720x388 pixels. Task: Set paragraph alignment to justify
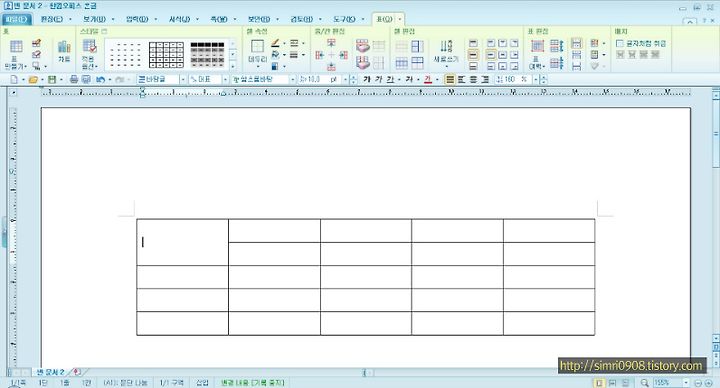pos(450,79)
